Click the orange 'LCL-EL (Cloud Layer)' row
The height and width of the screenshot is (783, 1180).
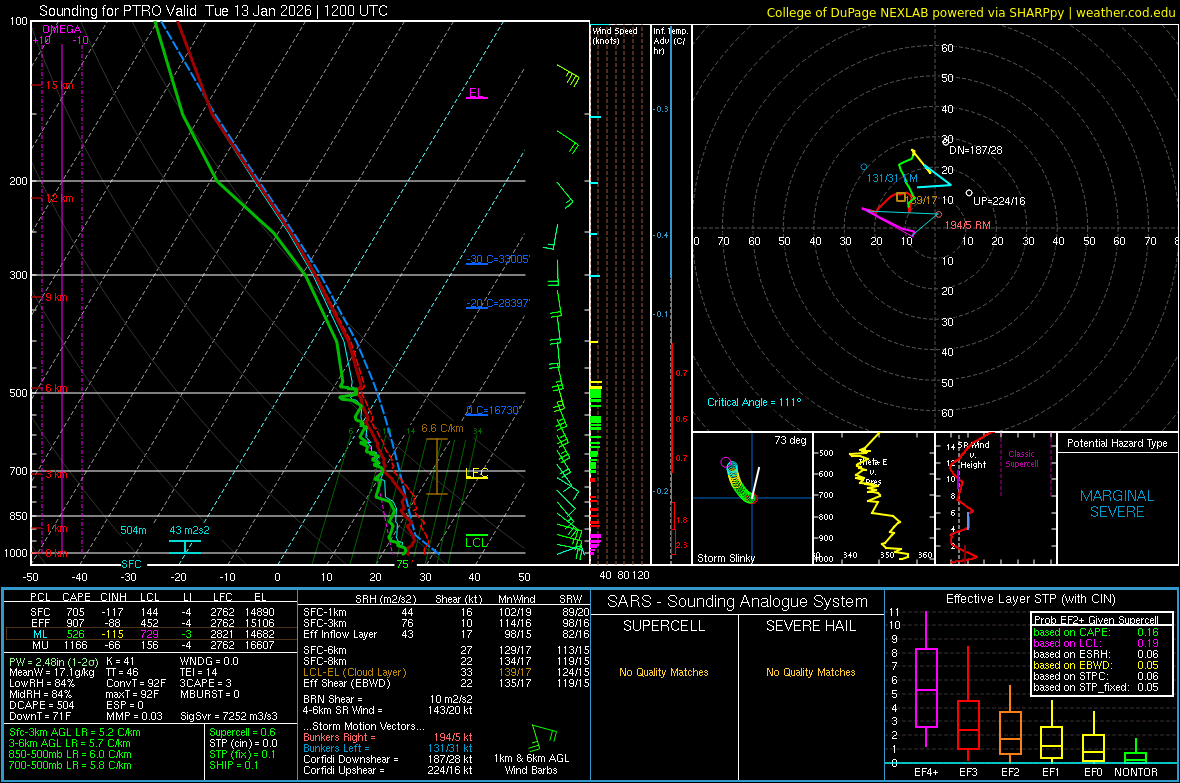[x=354, y=672]
